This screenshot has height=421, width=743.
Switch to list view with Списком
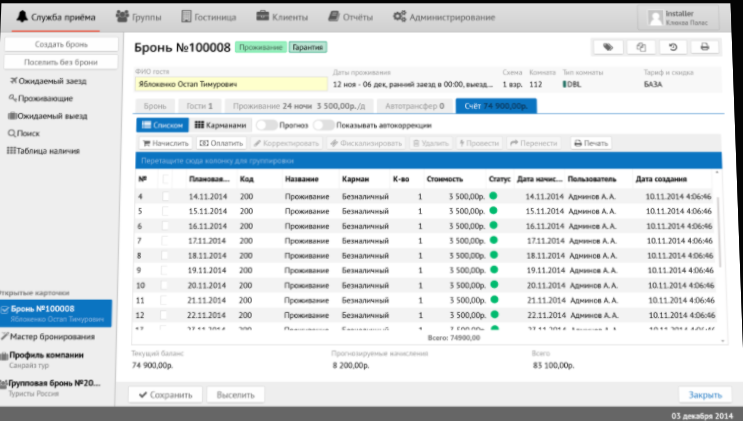click(x=159, y=125)
